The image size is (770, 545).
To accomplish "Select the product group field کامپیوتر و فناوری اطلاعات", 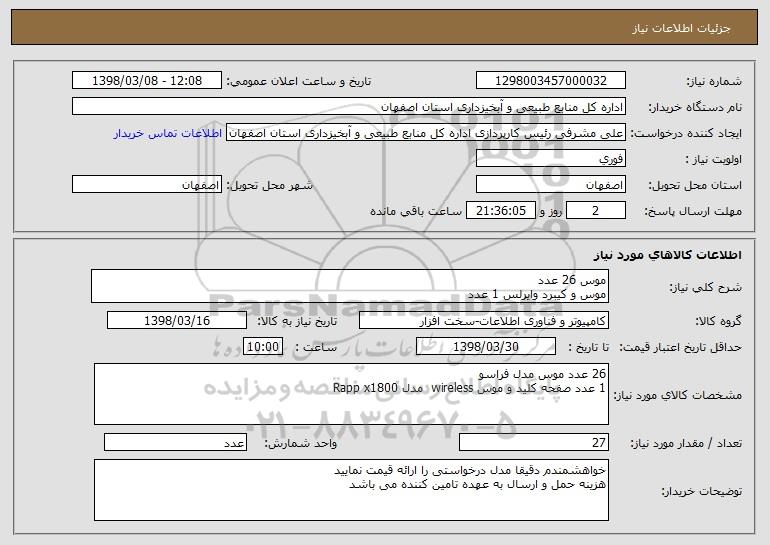I will [x=484, y=321].
